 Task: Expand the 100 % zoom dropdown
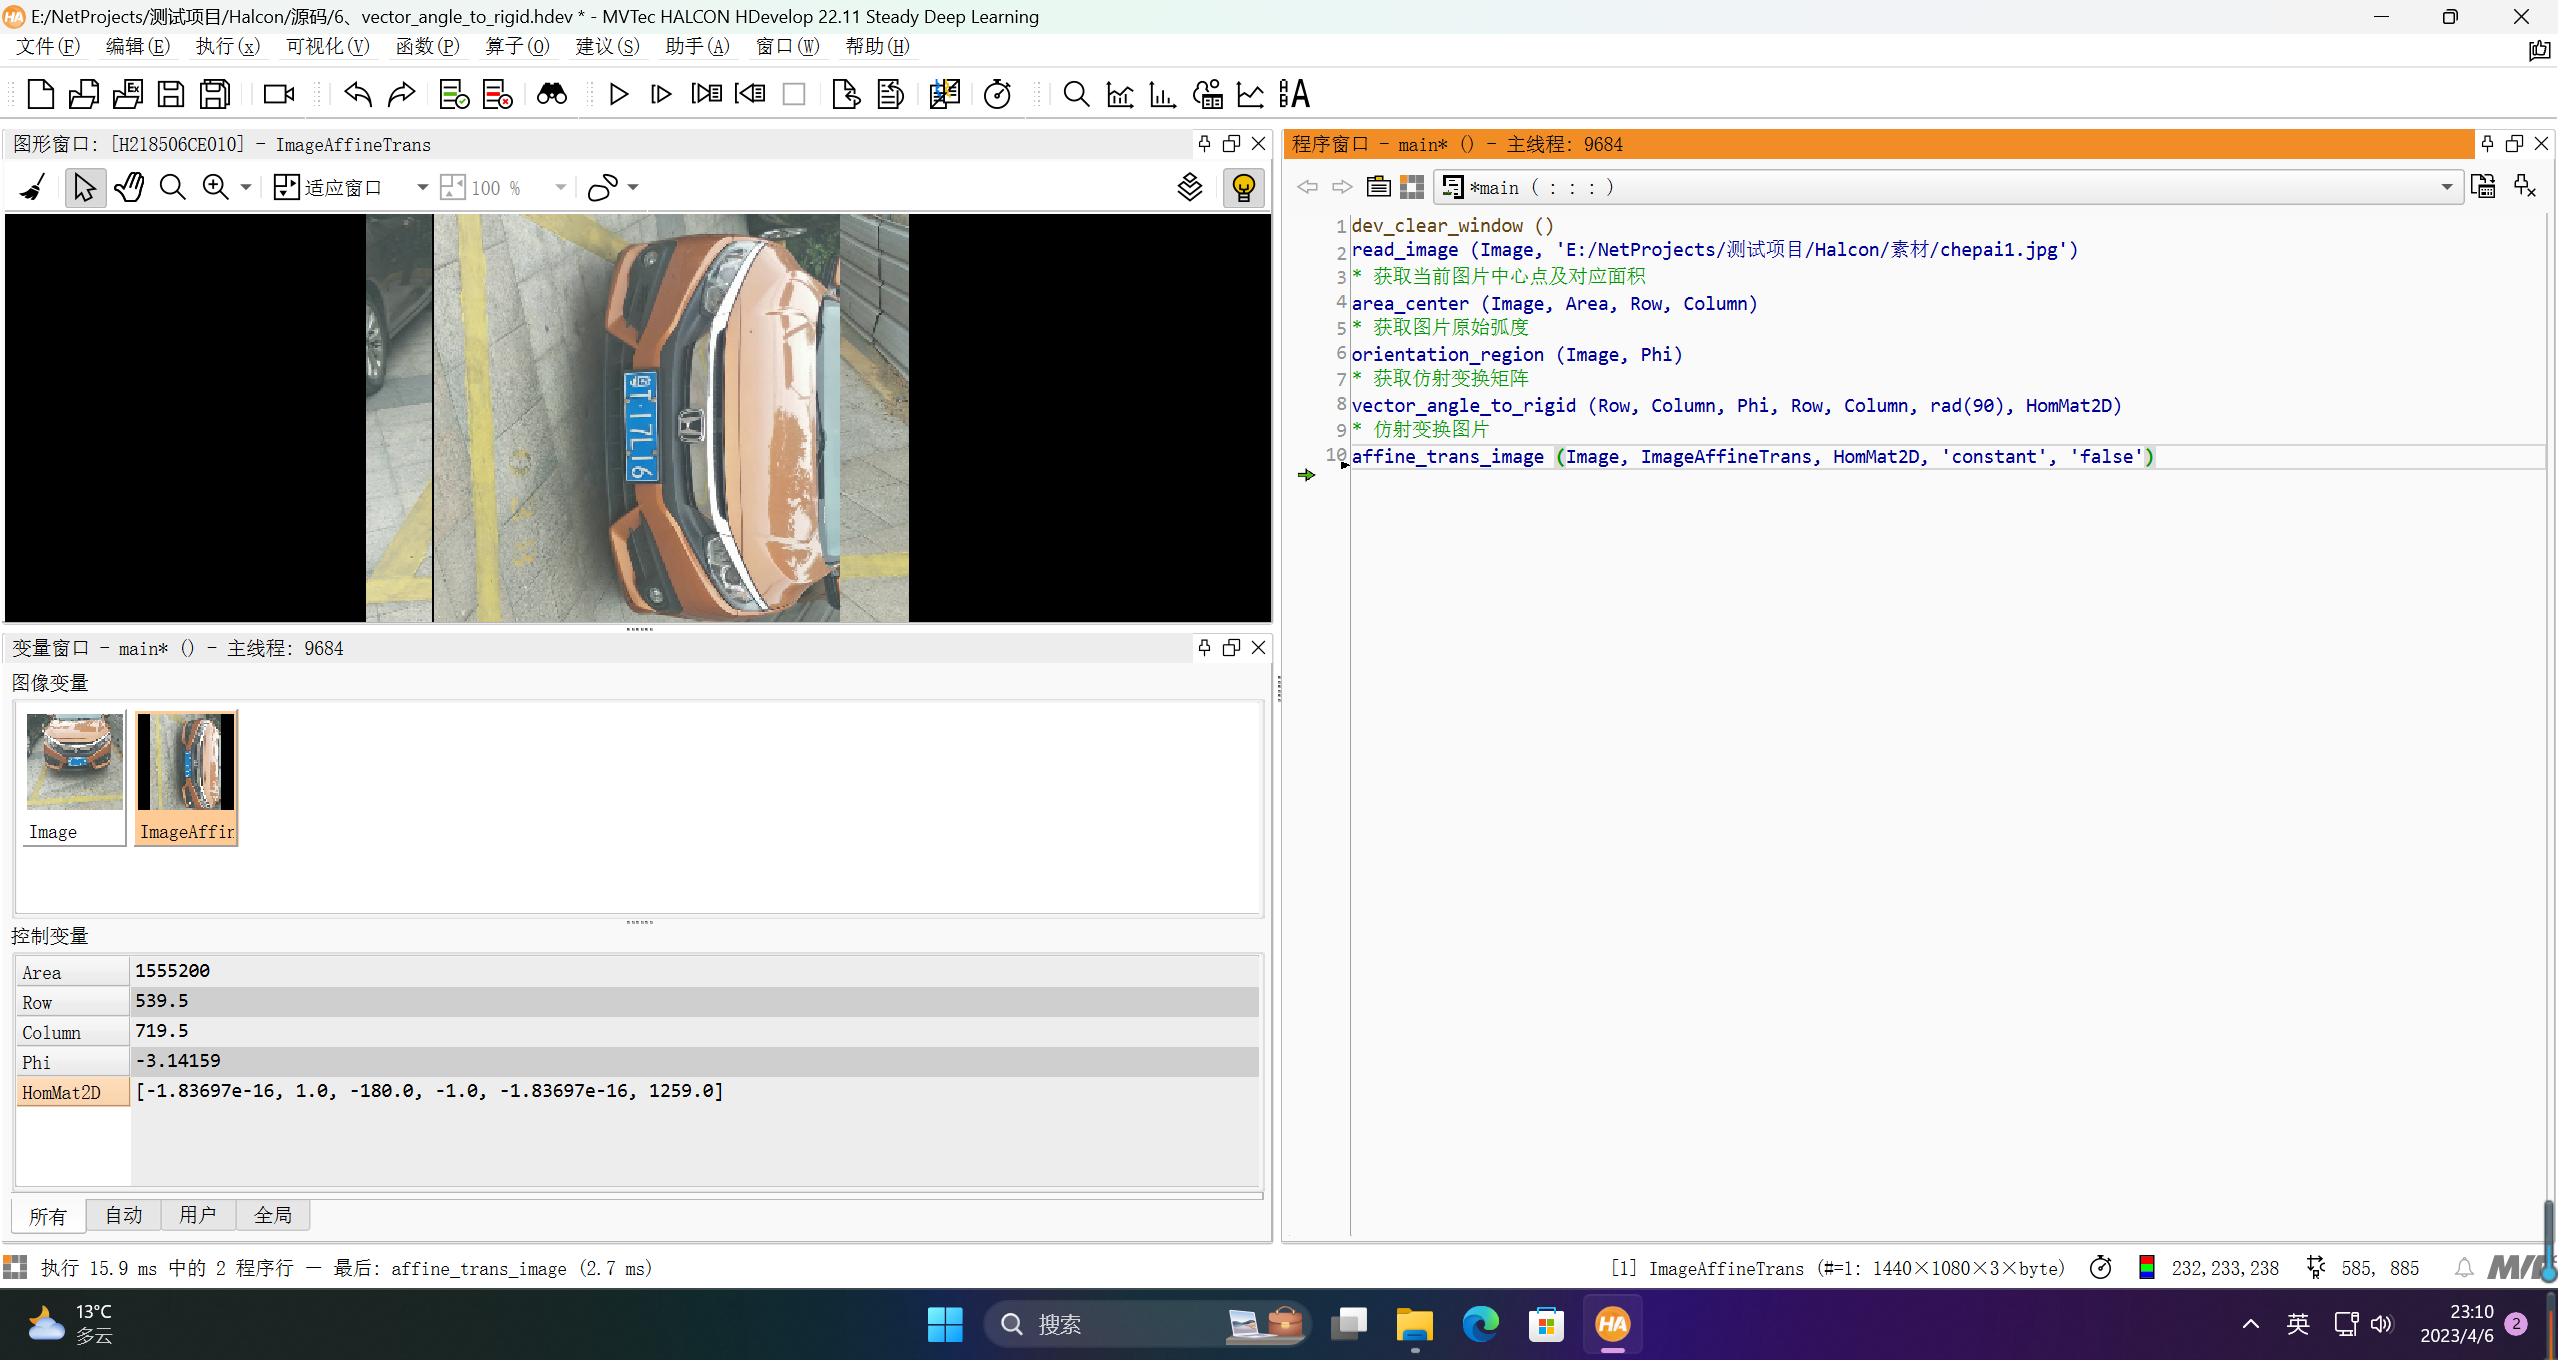pos(560,187)
